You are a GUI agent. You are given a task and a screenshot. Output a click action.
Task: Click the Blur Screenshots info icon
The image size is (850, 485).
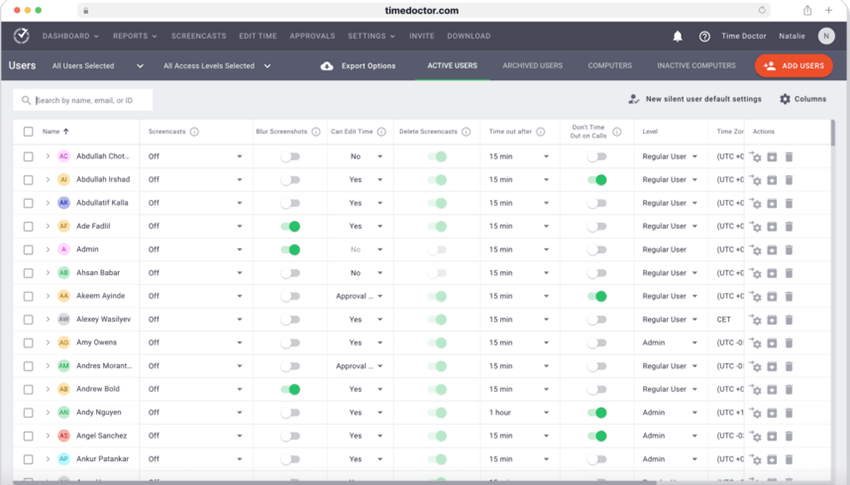316,132
